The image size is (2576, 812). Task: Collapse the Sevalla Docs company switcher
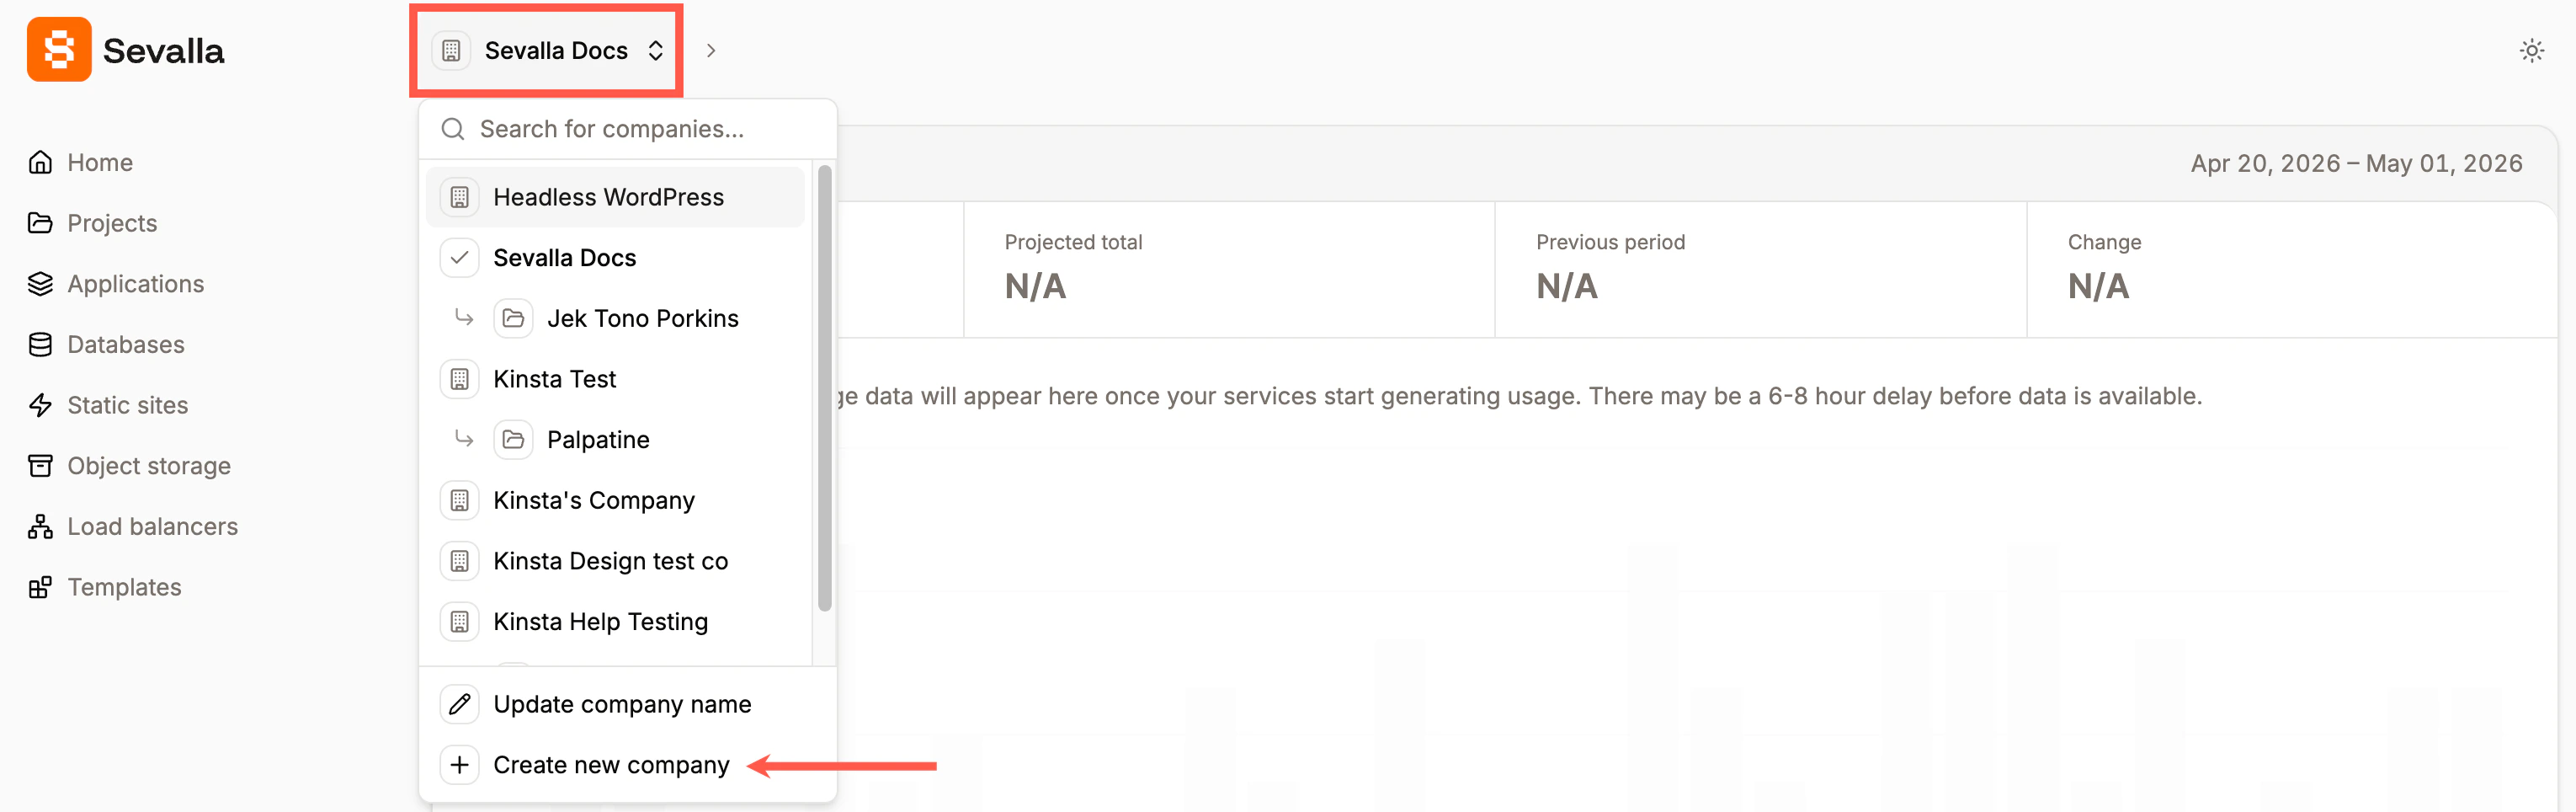(x=547, y=50)
